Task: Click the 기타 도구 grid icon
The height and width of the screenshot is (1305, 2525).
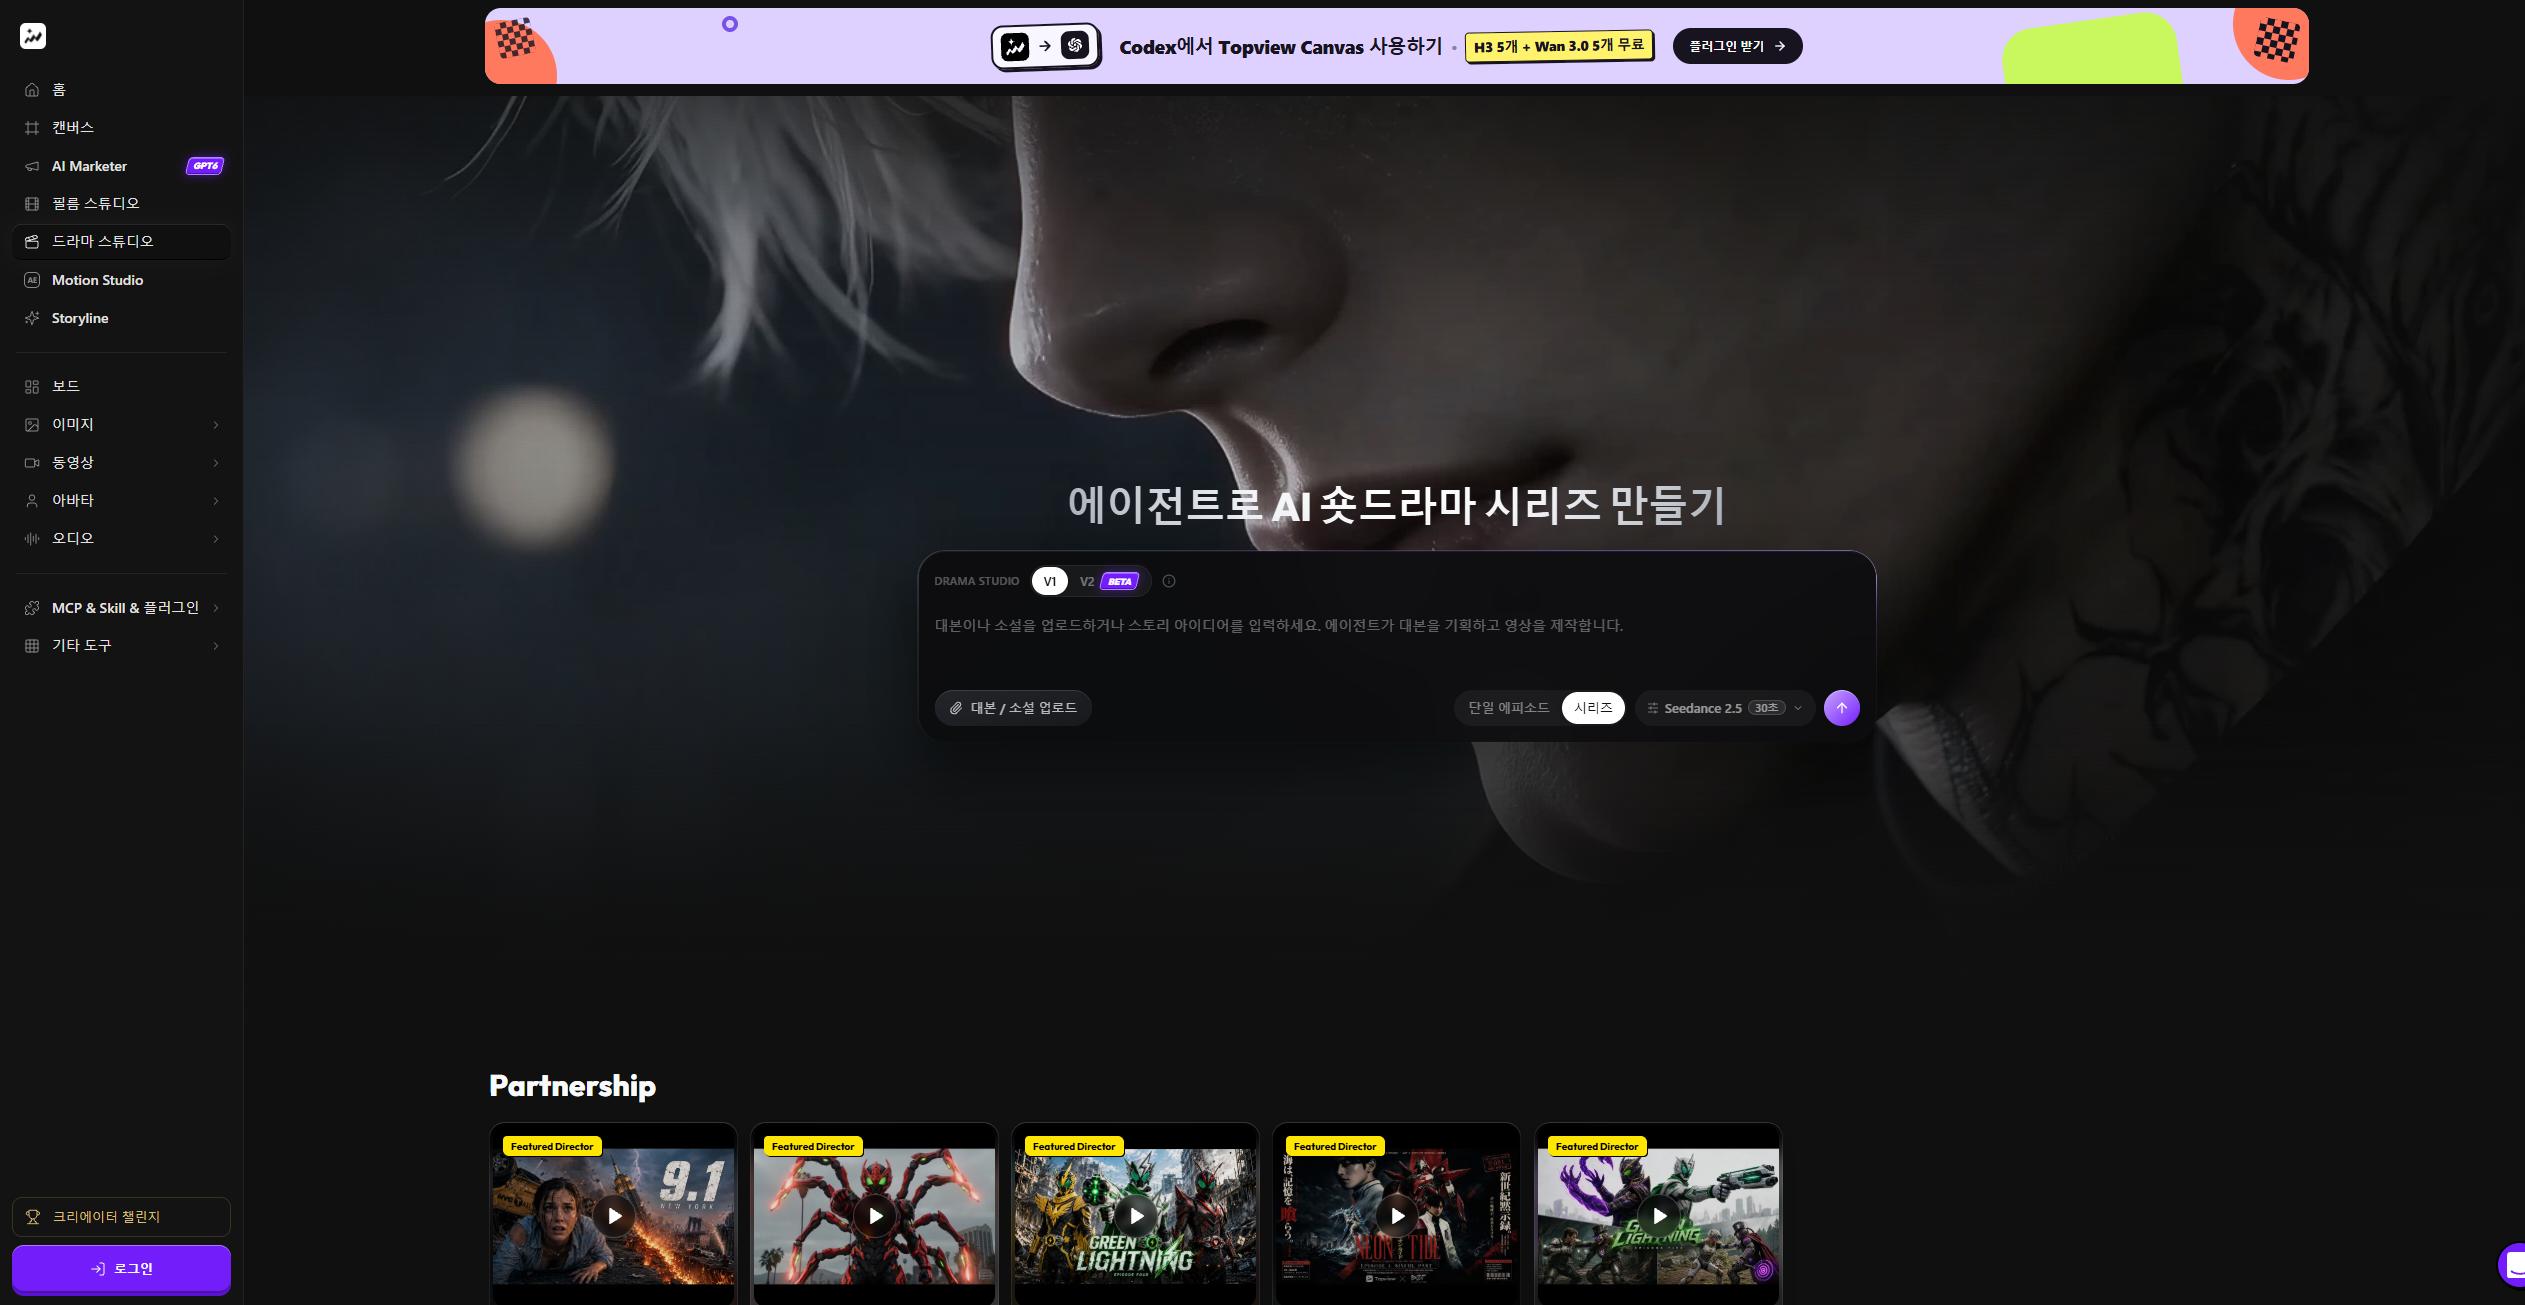Action: [32, 646]
